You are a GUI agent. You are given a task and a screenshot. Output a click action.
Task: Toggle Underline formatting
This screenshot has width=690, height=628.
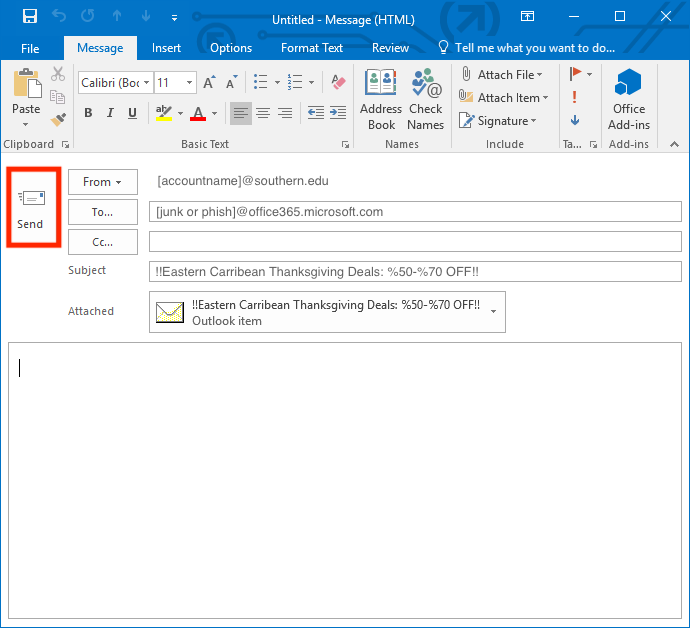132,113
